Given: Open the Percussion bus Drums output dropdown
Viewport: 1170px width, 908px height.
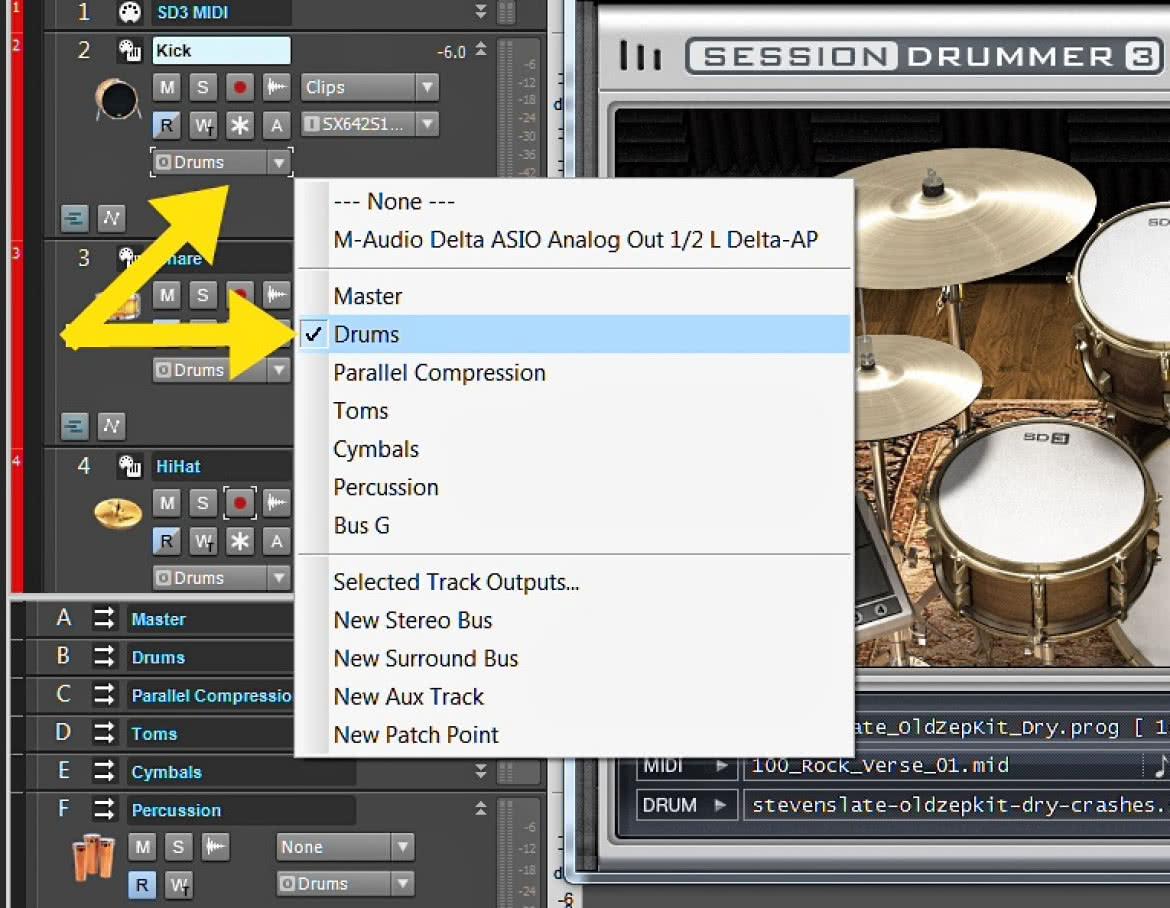Looking at the screenshot, I should point(344,883).
